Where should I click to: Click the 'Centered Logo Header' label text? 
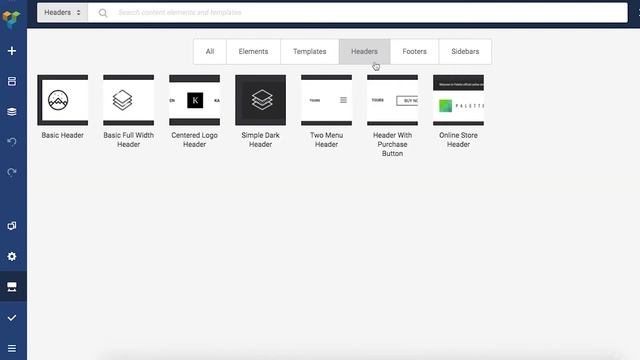[195, 140]
